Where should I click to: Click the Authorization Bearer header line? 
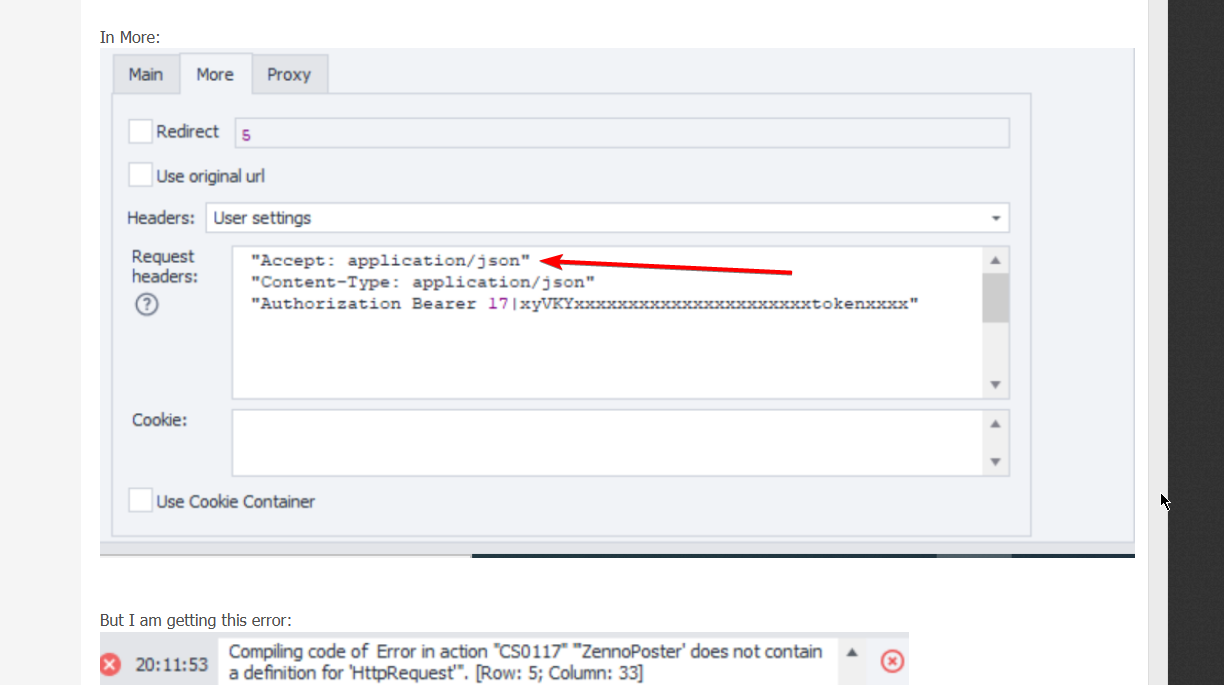coord(584,304)
